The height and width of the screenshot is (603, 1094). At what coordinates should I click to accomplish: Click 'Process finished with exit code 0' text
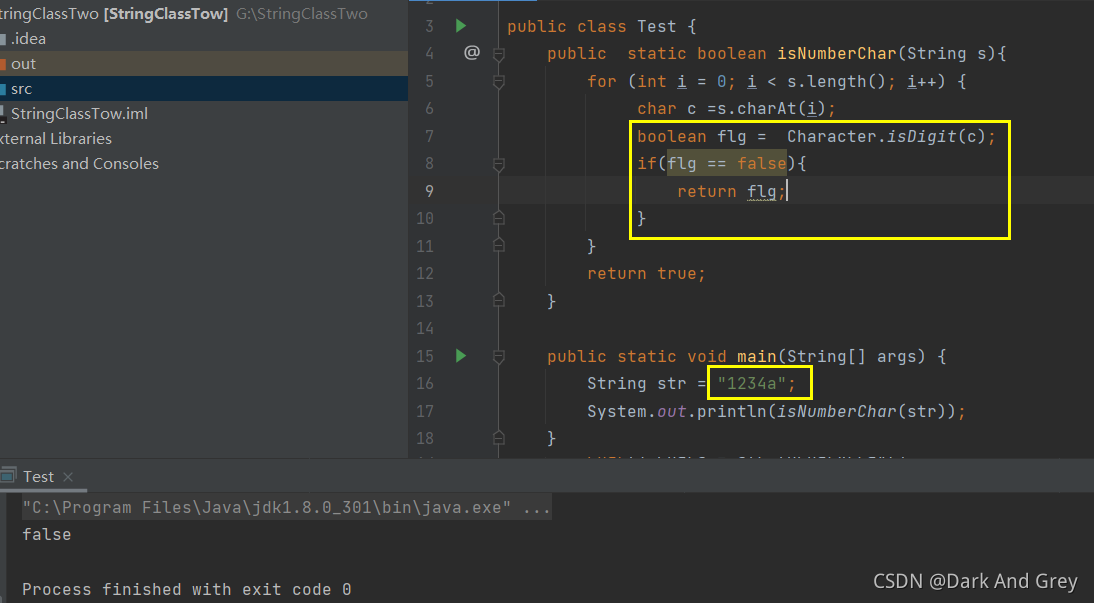186,590
